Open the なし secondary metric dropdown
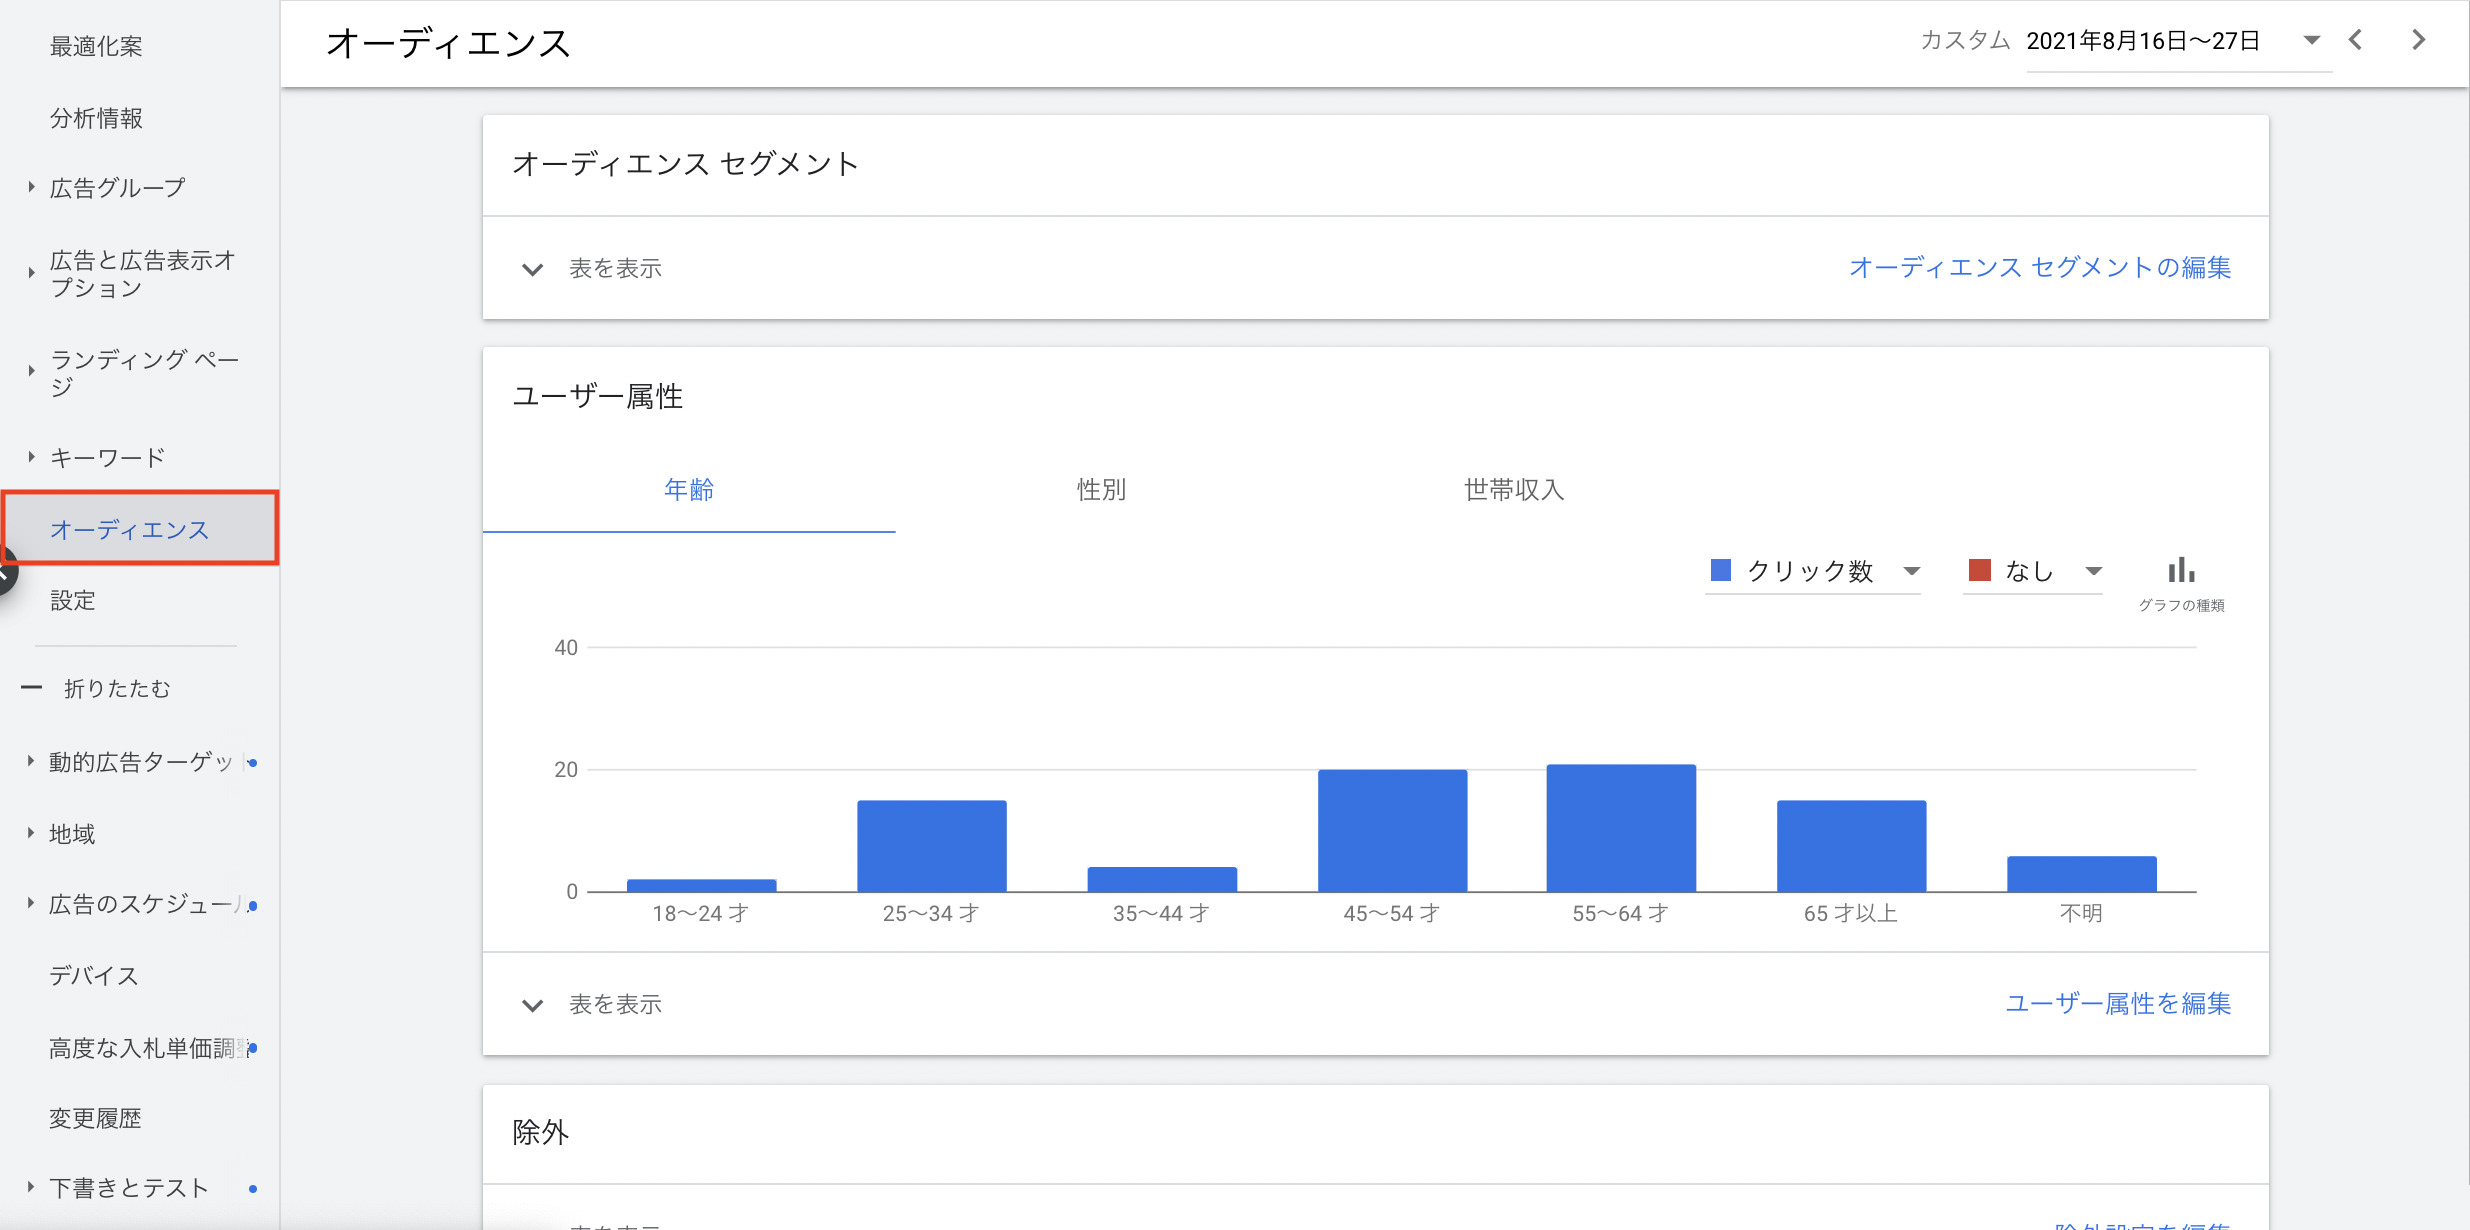The image size is (2470, 1230). [x=2093, y=571]
